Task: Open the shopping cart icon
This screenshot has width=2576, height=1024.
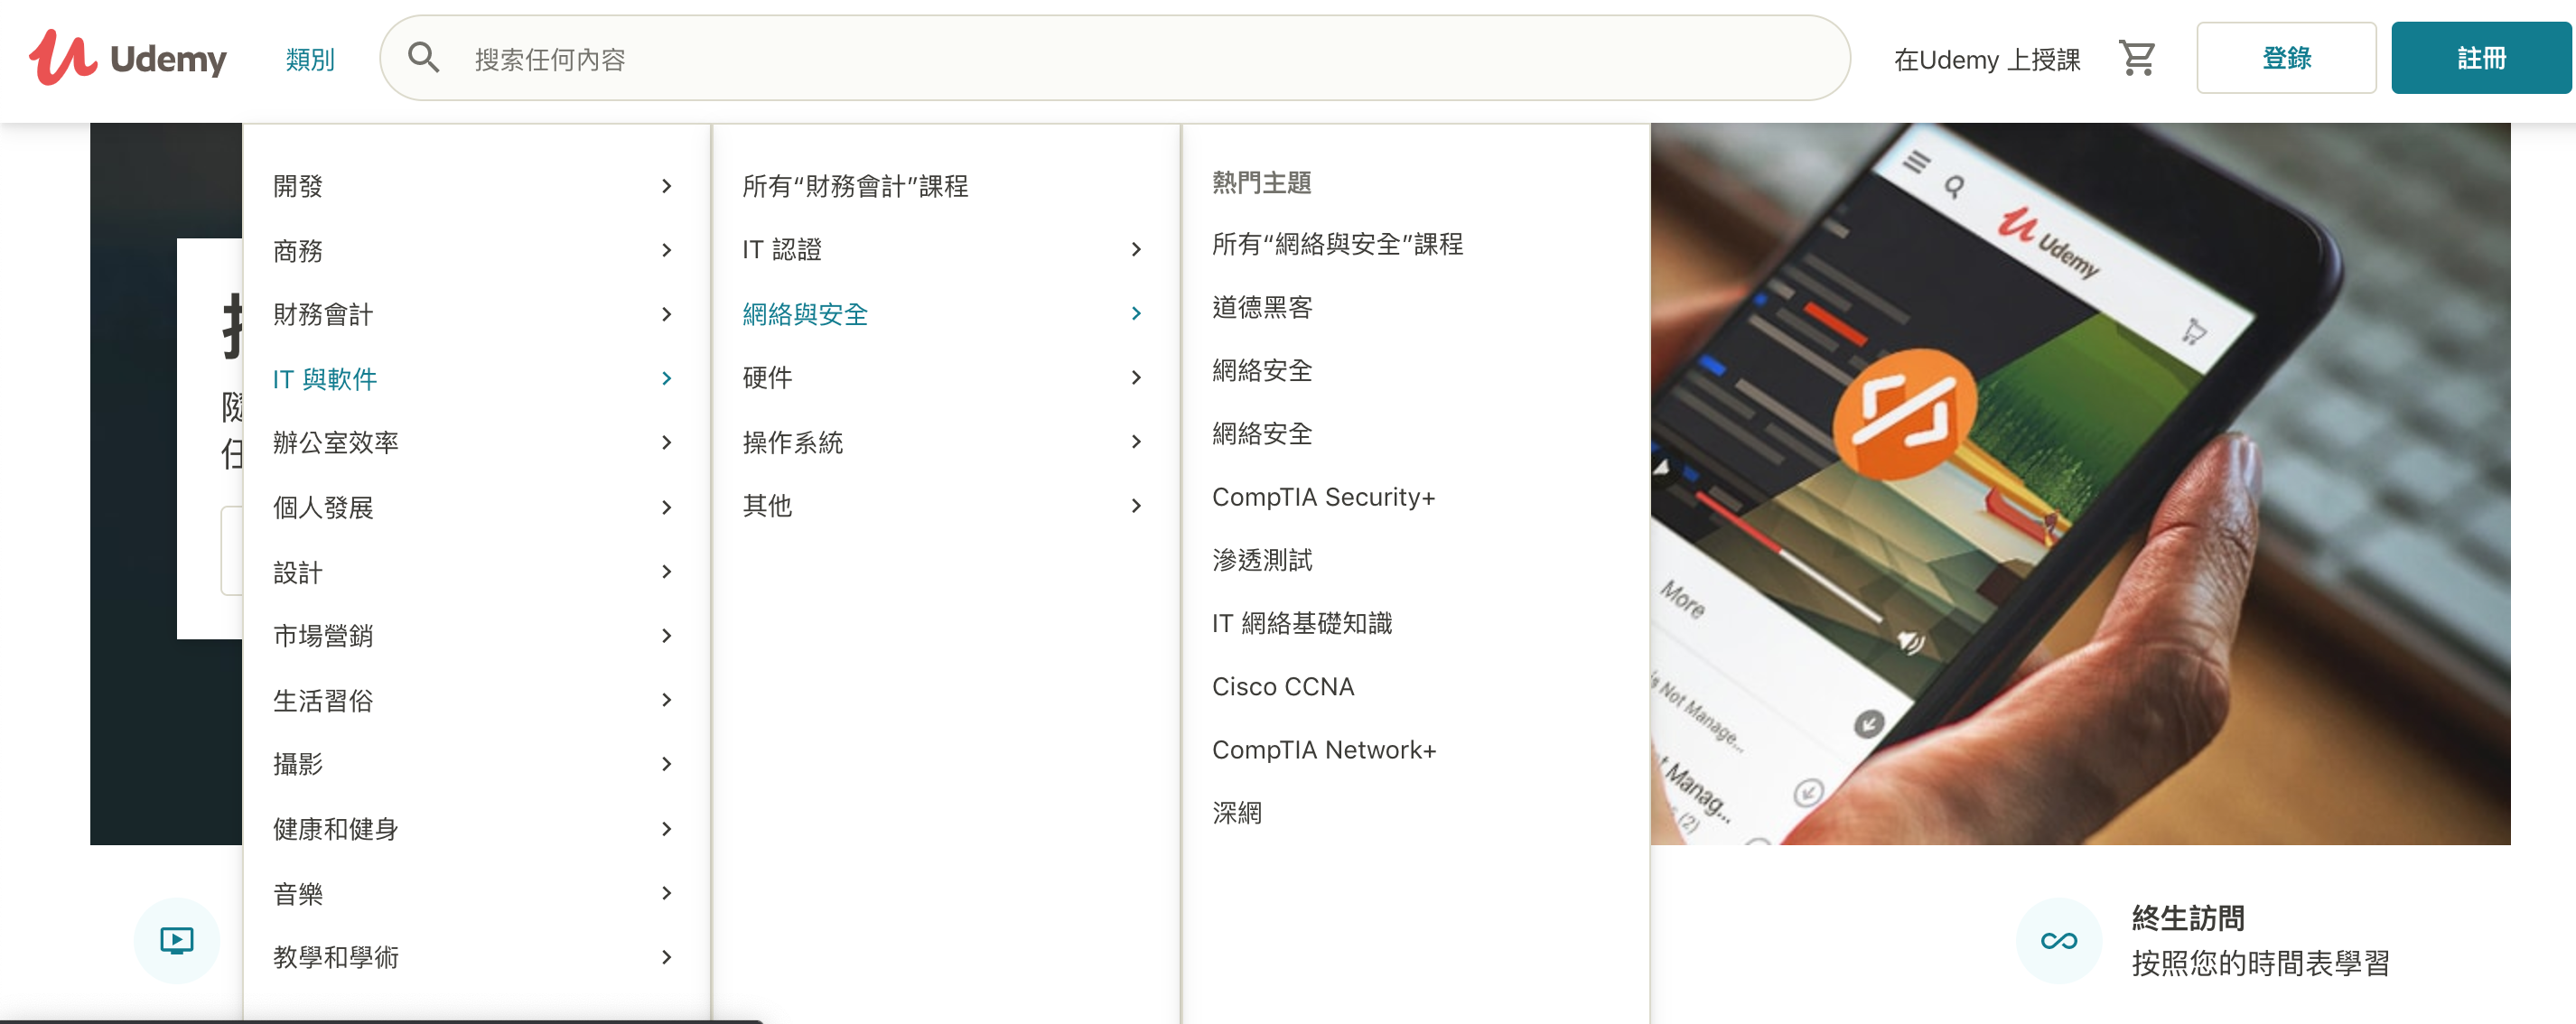Action: point(2137,58)
